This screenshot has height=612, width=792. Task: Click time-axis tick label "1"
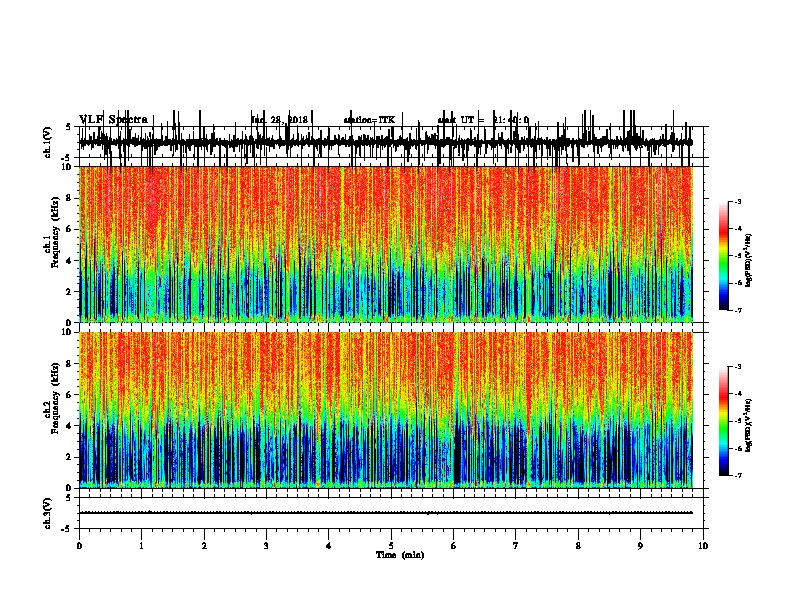141,546
